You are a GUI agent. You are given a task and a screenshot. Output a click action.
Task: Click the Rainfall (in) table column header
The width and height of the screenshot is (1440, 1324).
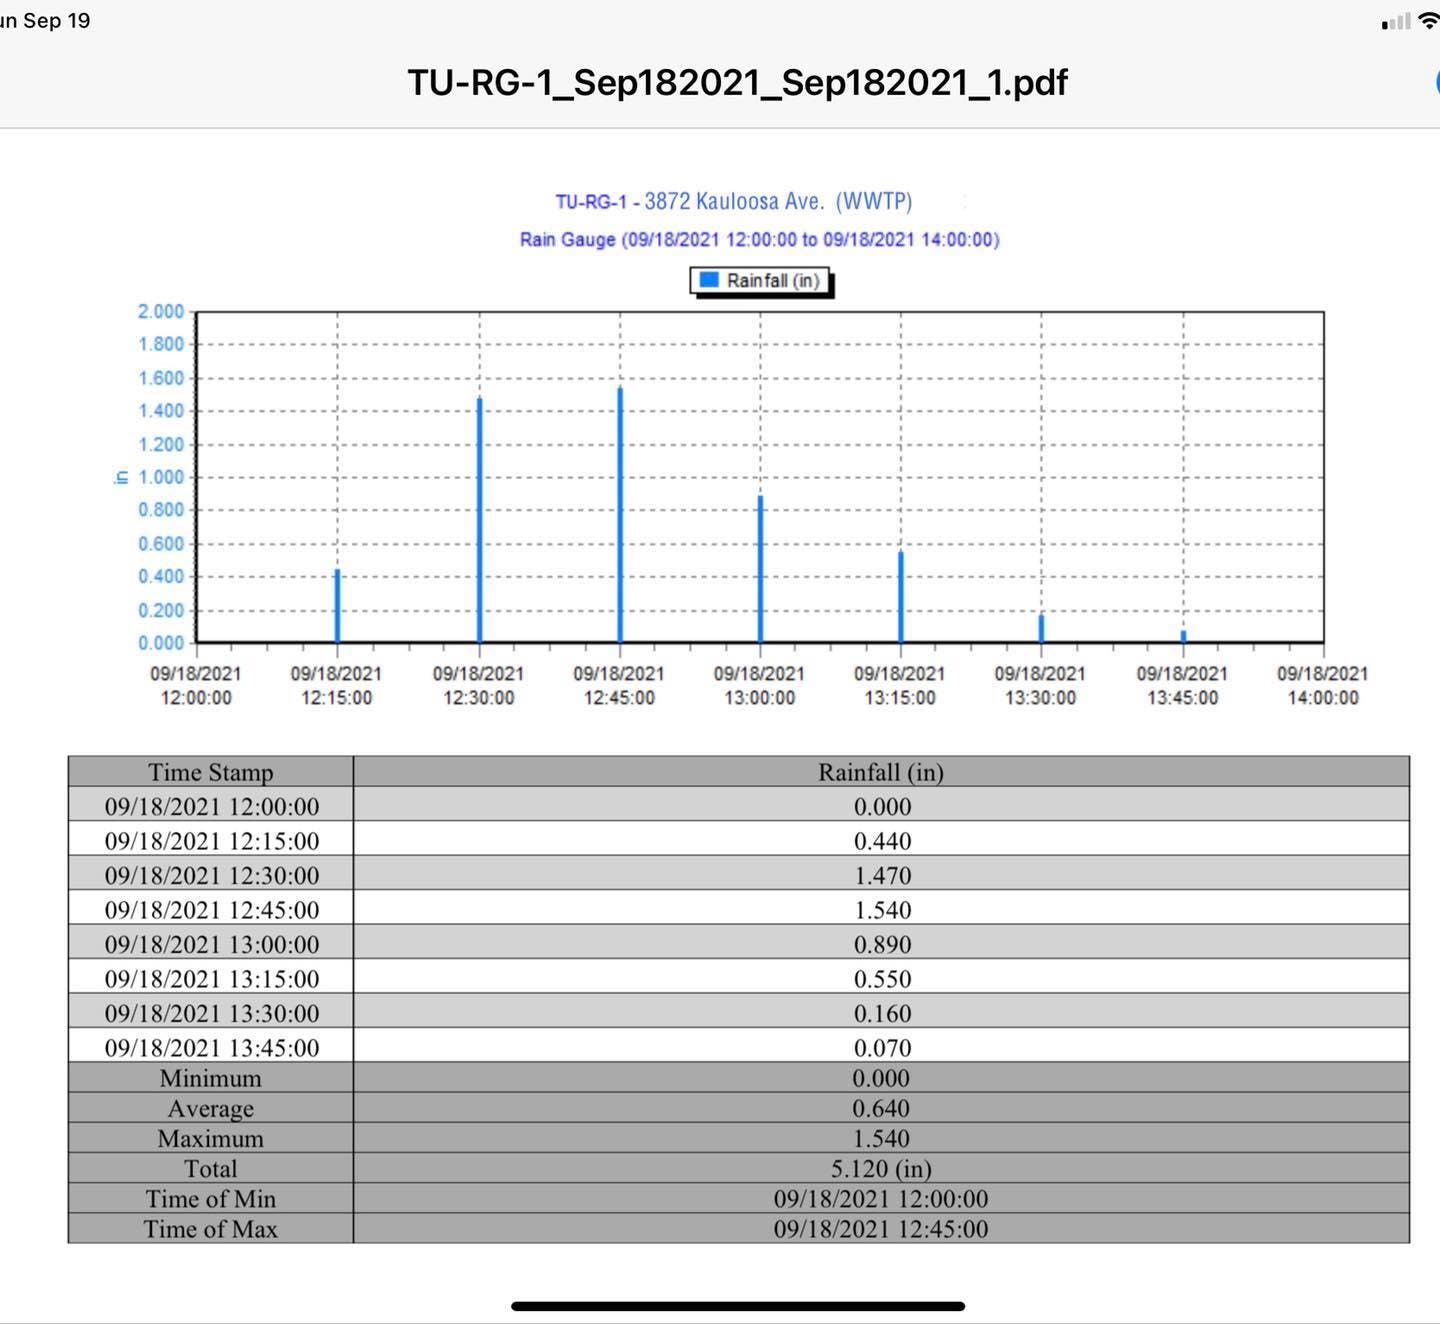click(x=881, y=772)
